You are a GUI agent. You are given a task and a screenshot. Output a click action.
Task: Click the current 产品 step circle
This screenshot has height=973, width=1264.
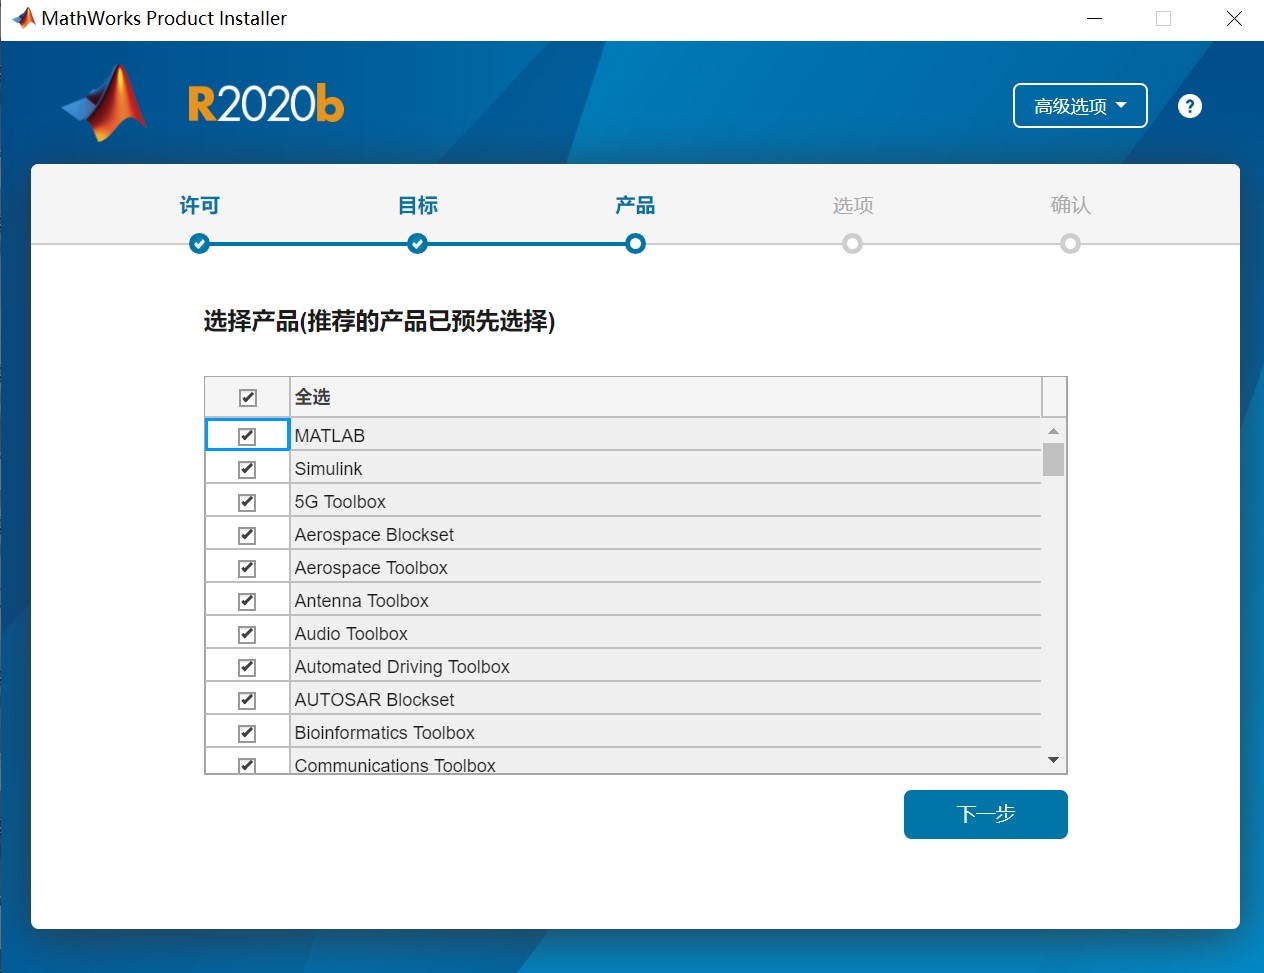[635, 244]
